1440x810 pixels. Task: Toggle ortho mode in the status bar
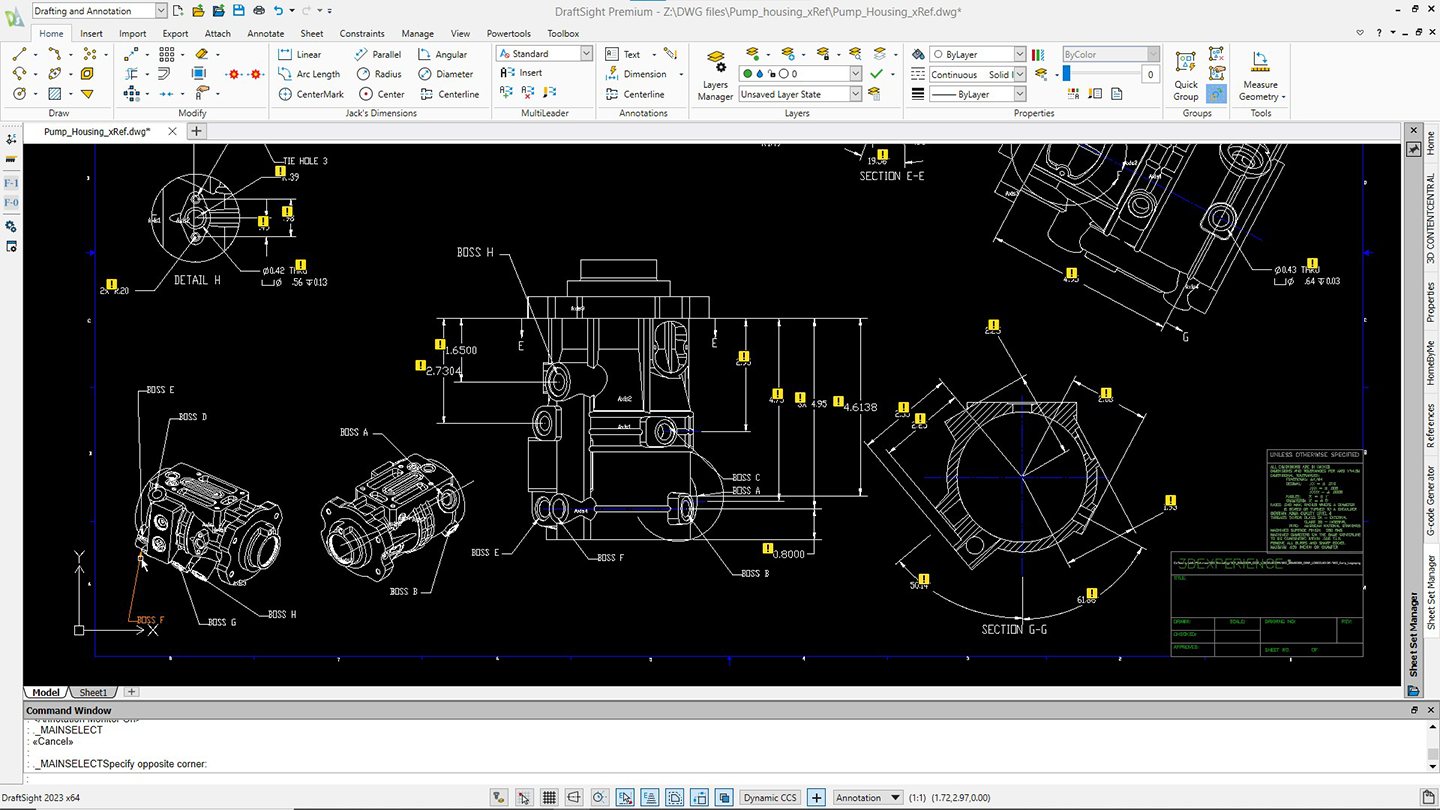tap(574, 797)
